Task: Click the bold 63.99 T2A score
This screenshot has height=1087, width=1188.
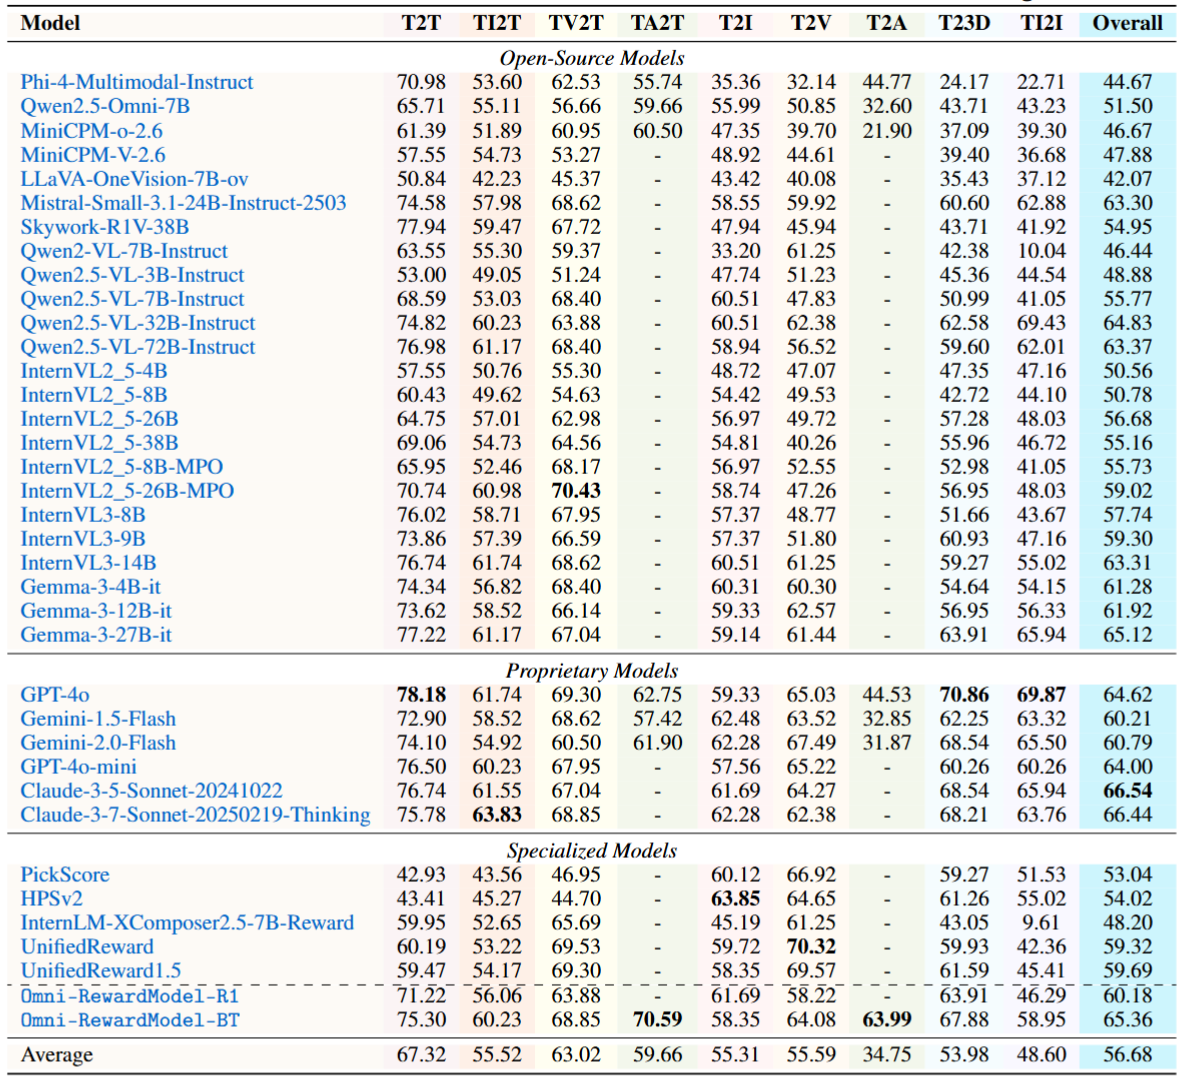Action: click(x=886, y=1020)
